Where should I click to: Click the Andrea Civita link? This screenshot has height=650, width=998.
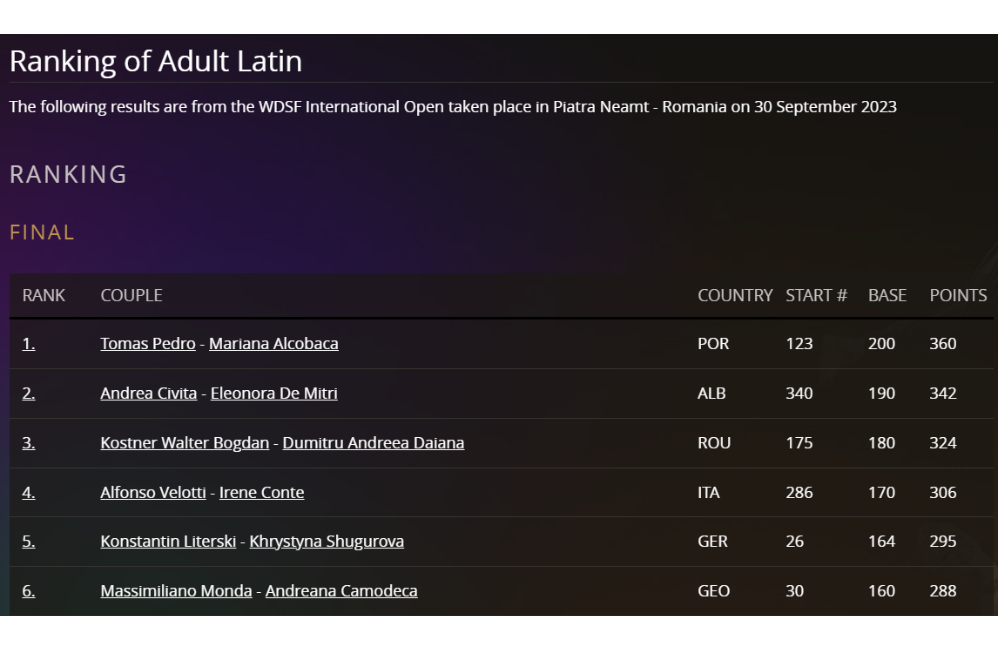[148, 393]
